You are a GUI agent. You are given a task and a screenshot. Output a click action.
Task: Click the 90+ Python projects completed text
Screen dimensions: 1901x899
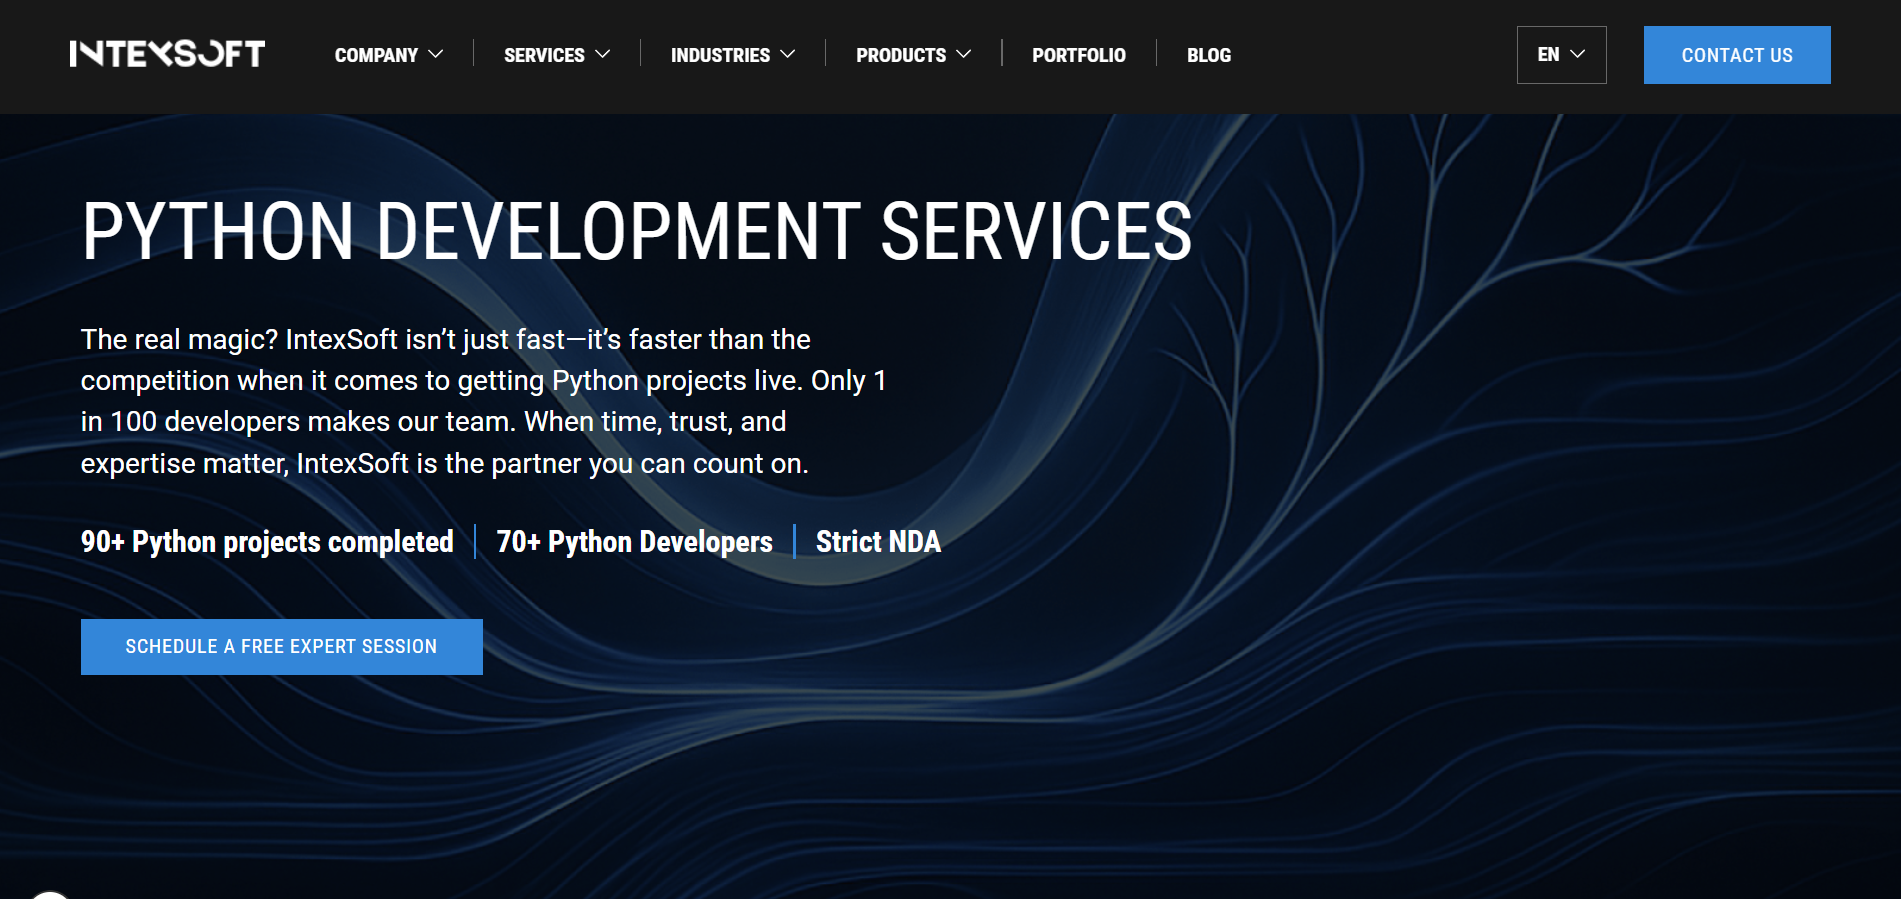click(x=267, y=542)
